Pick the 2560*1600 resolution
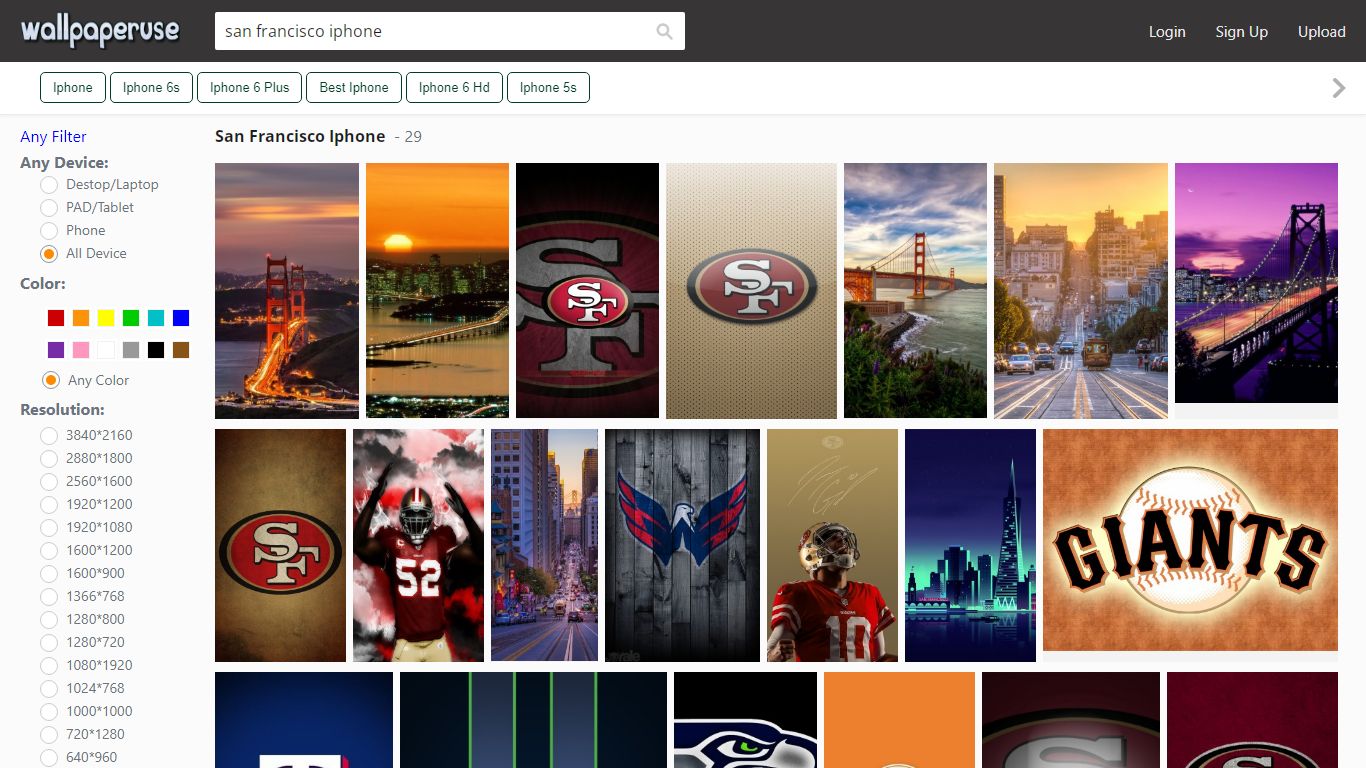The height and width of the screenshot is (768, 1366). [x=49, y=481]
